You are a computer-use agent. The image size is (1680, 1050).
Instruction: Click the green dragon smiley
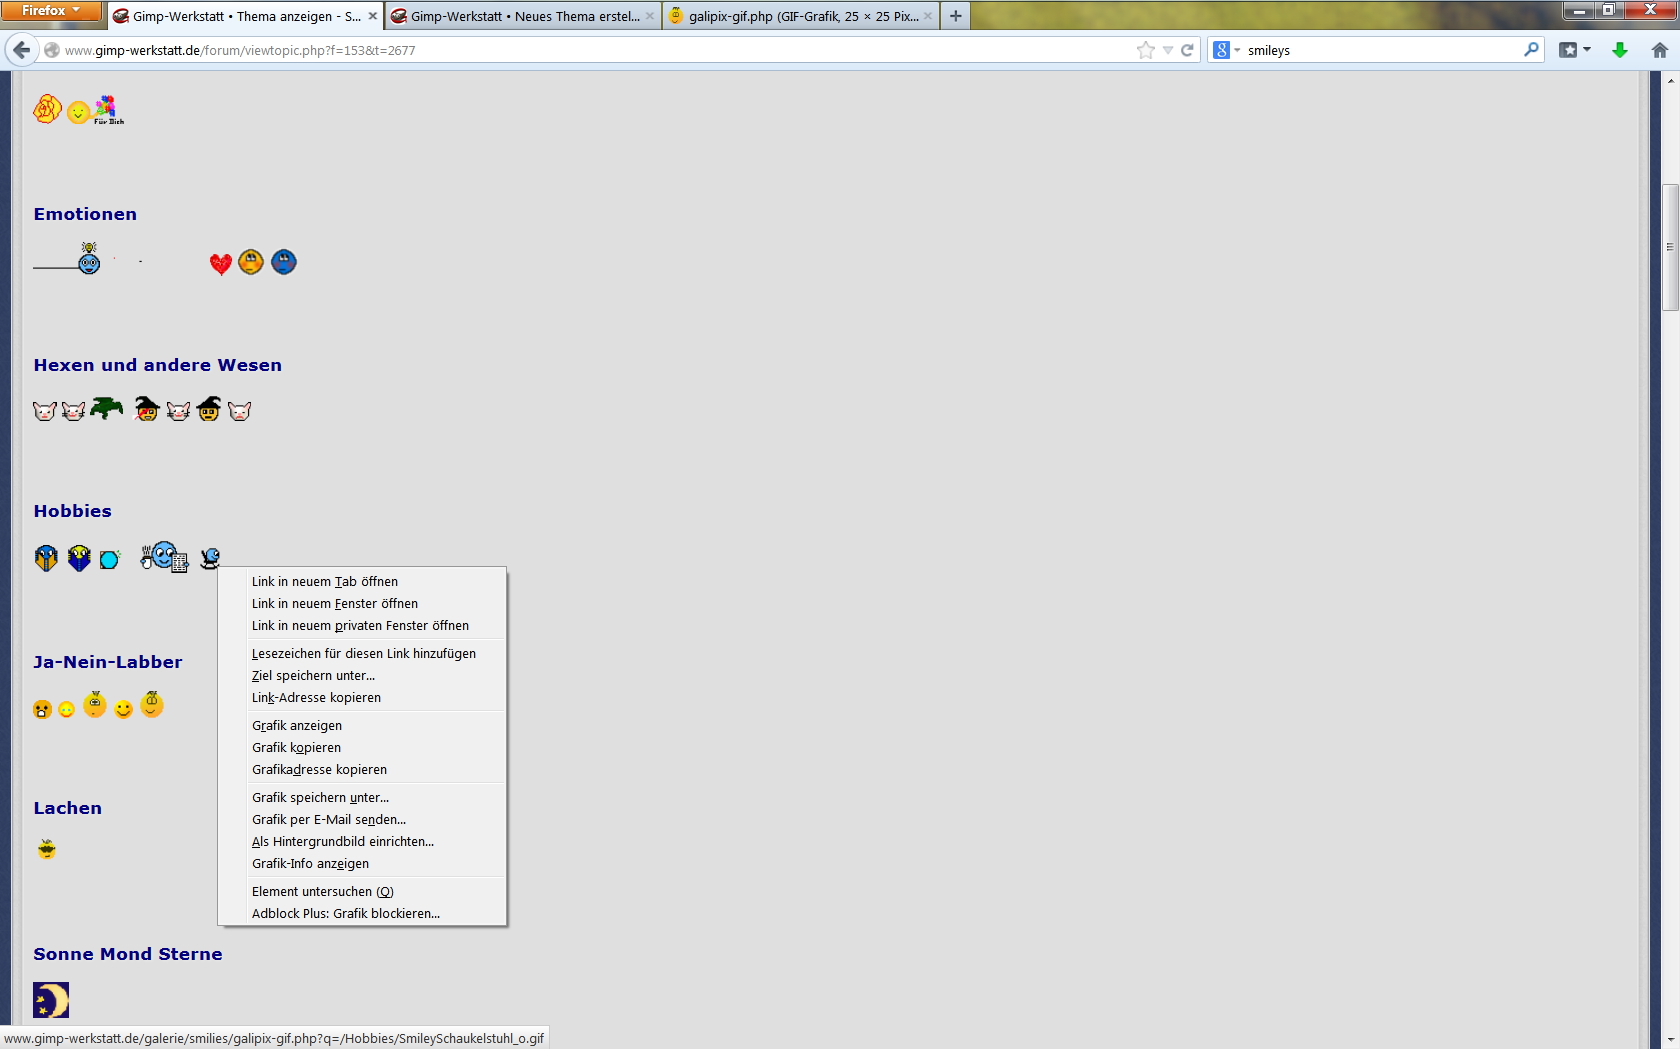click(x=107, y=407)
